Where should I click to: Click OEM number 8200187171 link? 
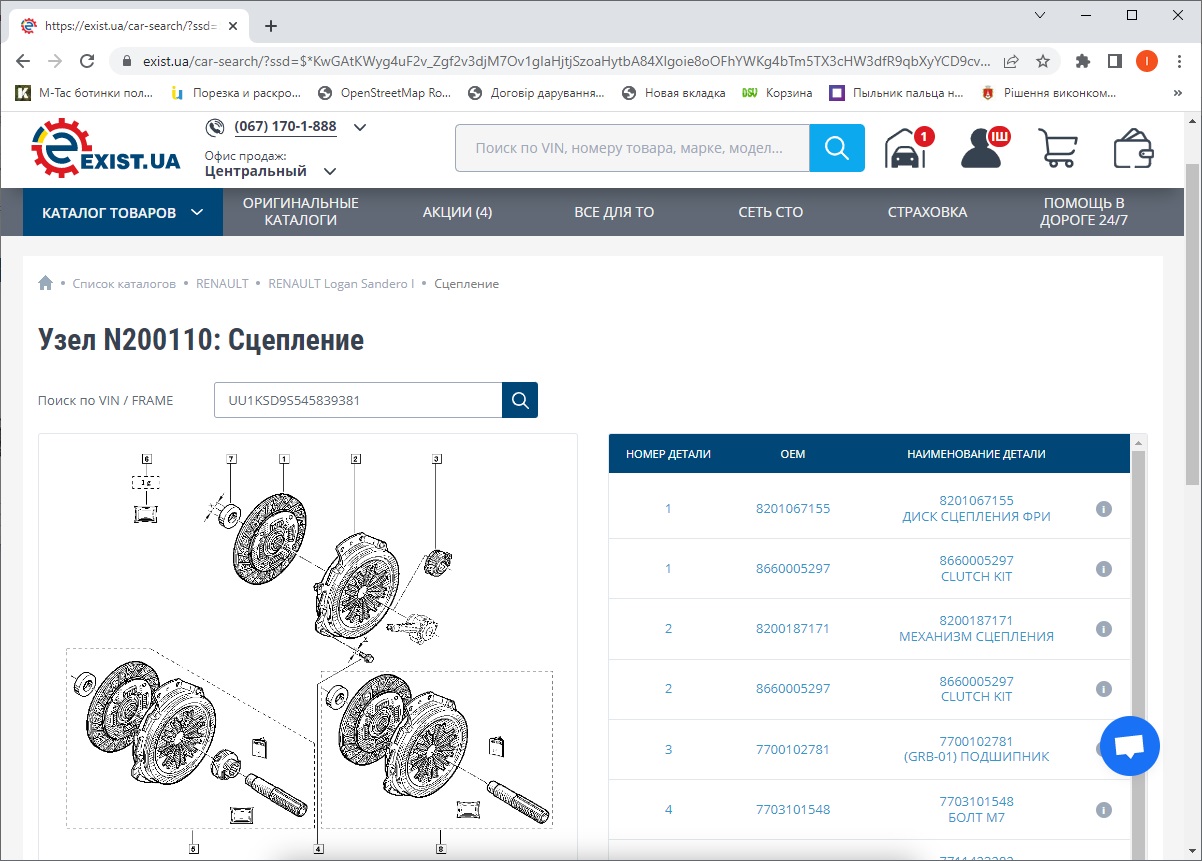click(792, 629)
